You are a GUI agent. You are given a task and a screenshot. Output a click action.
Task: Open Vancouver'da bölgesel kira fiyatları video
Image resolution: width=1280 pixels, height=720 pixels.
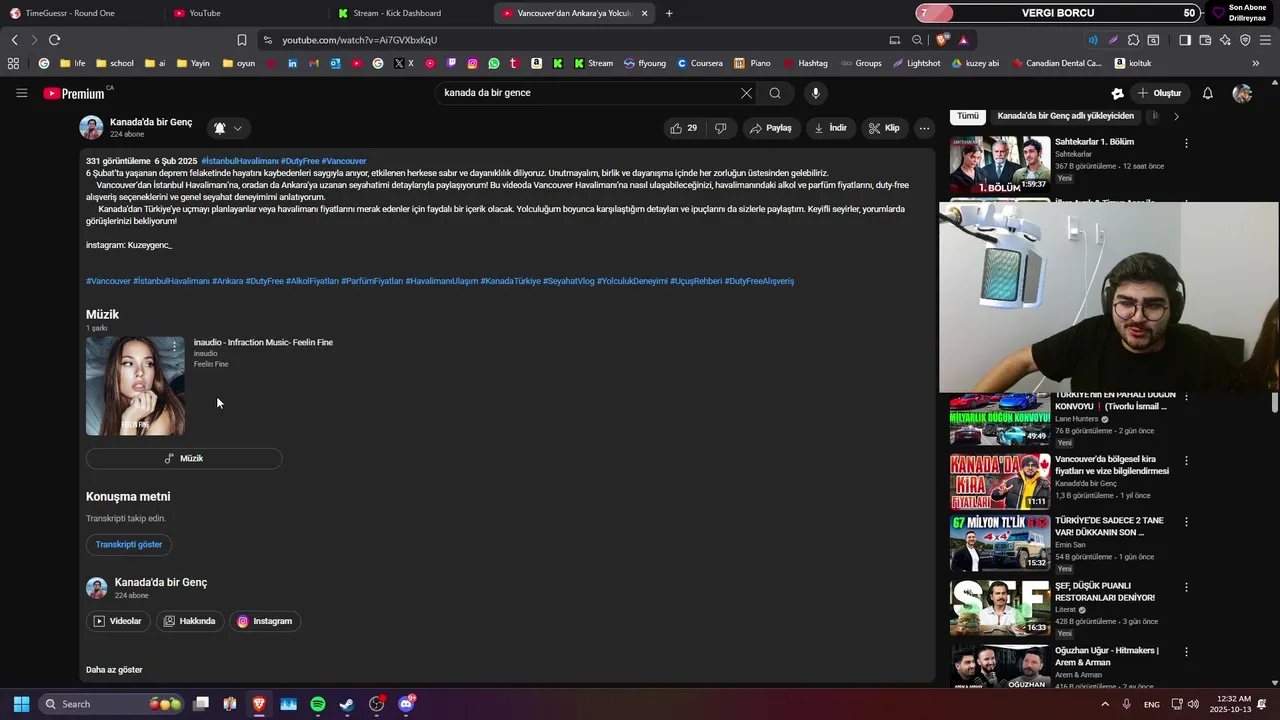click(1000, 482)
